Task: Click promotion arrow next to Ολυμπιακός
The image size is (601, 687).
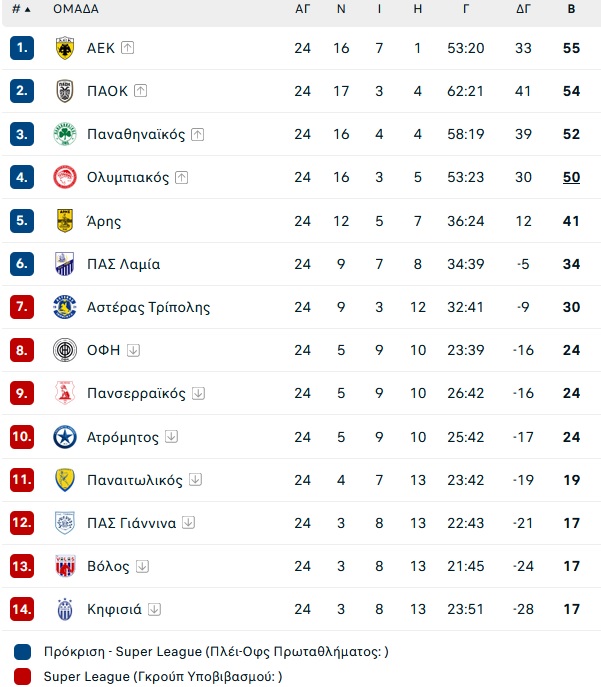Action: tap(181, 177)
